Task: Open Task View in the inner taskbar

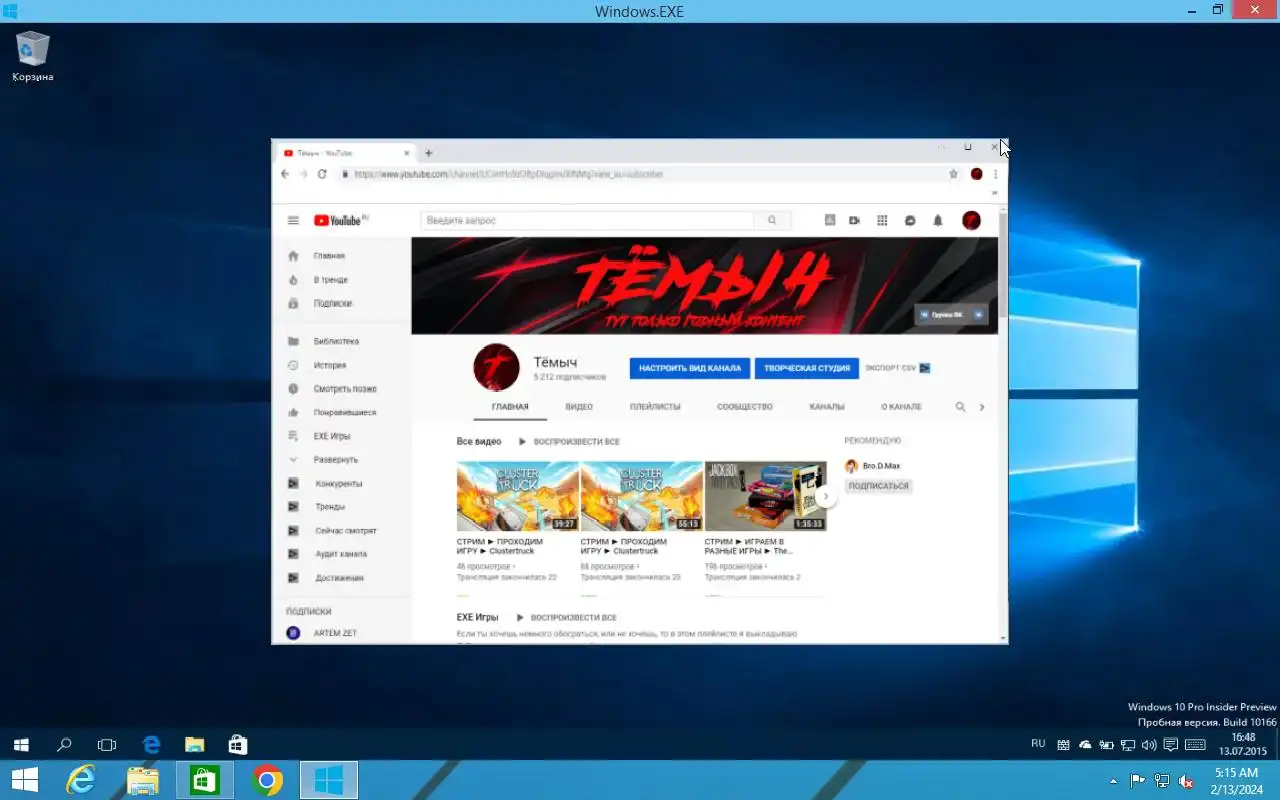Action: [x=107, y=745]
